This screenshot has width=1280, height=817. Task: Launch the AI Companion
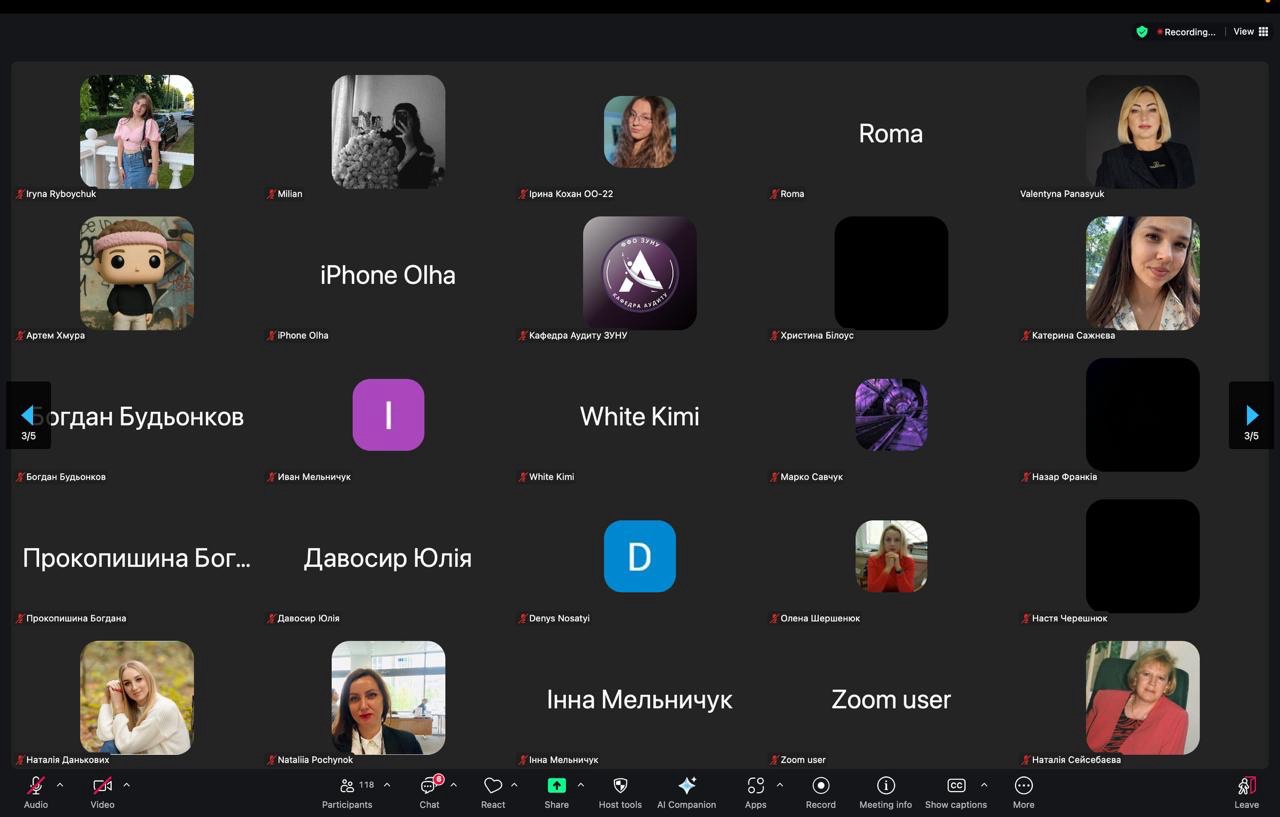pyautogui.click(x=686, y=786)
